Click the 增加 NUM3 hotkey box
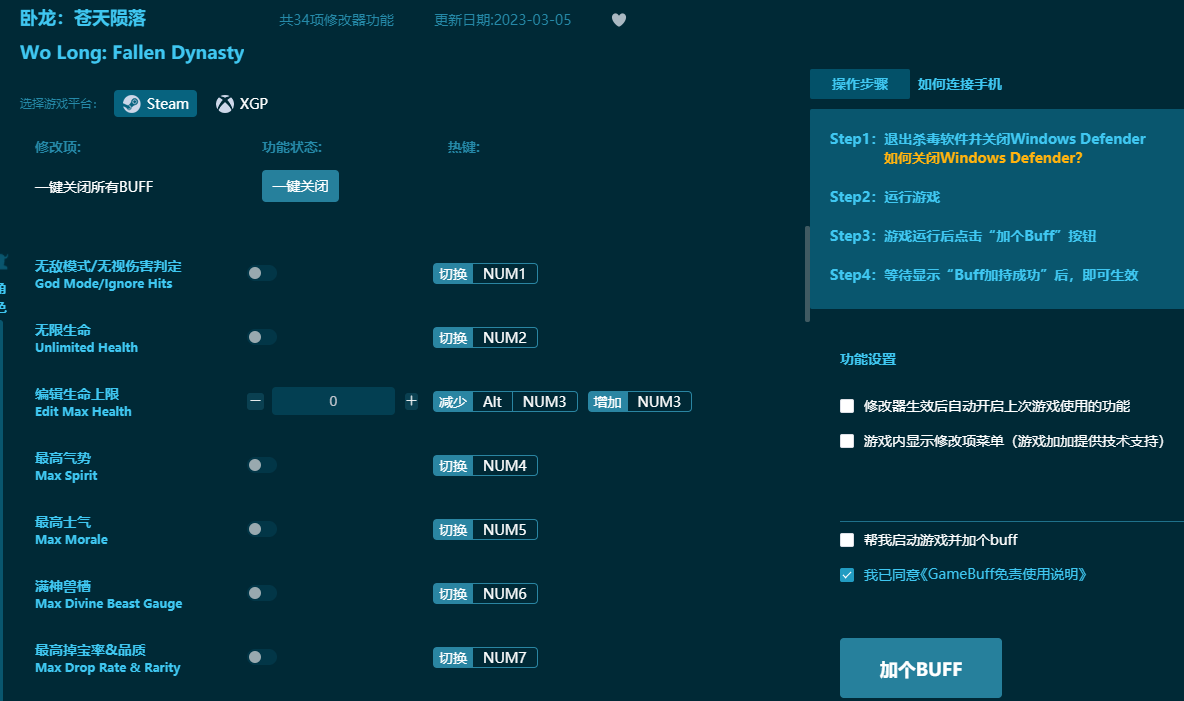 [640, 402]
